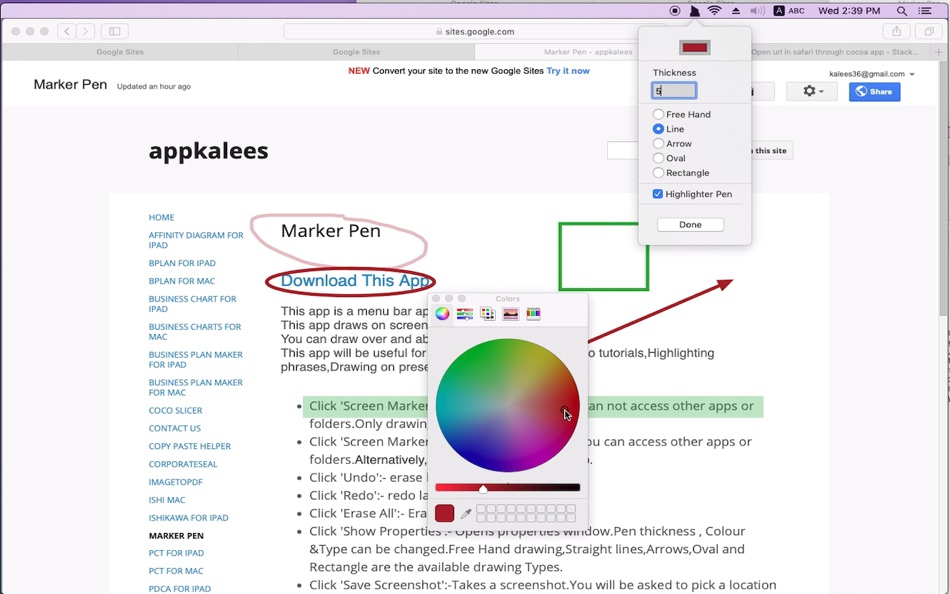
Task: Pick the eyedropper tool in Colors
Action: (466, 514)
